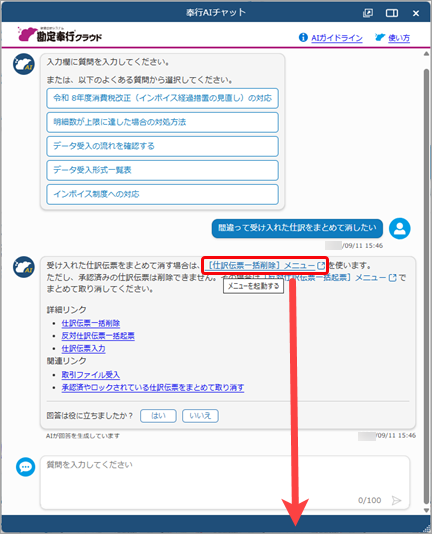Close the 奉行AIチャット window

pos(416,13)
